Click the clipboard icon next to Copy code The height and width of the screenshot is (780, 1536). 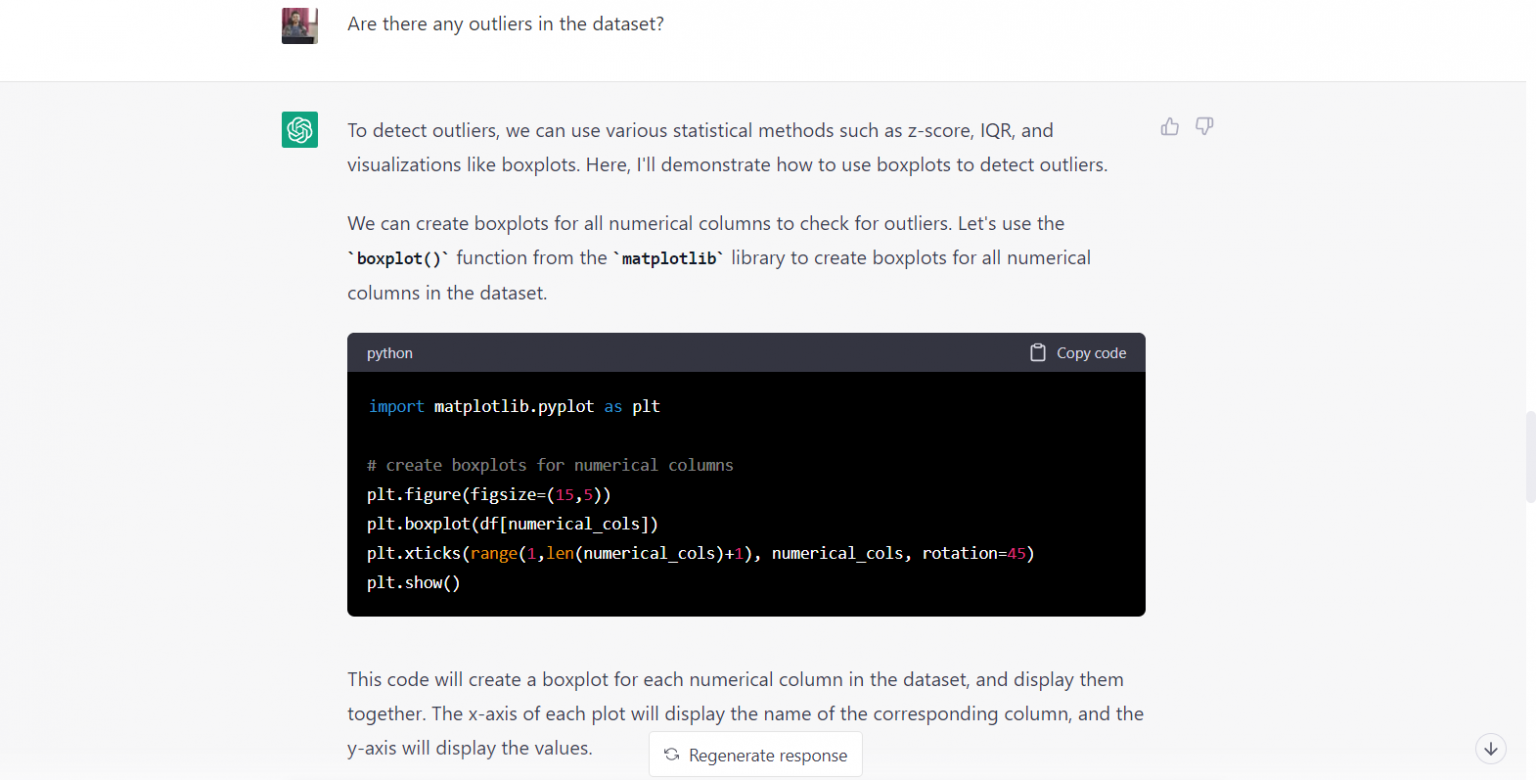click(1038, 352)
